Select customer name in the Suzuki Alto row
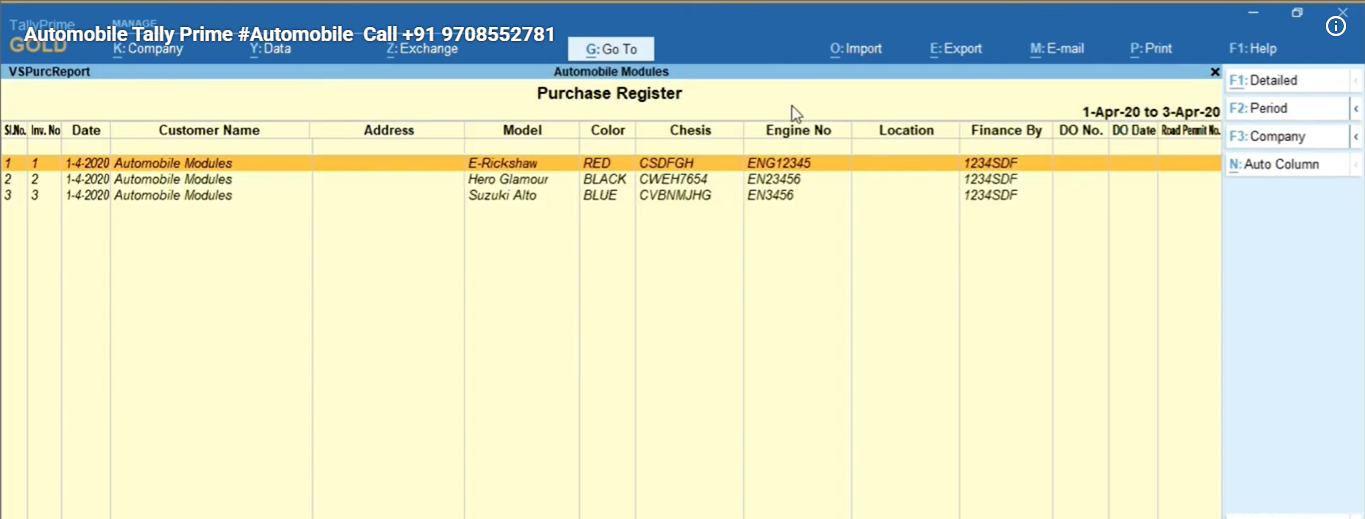 173,195
